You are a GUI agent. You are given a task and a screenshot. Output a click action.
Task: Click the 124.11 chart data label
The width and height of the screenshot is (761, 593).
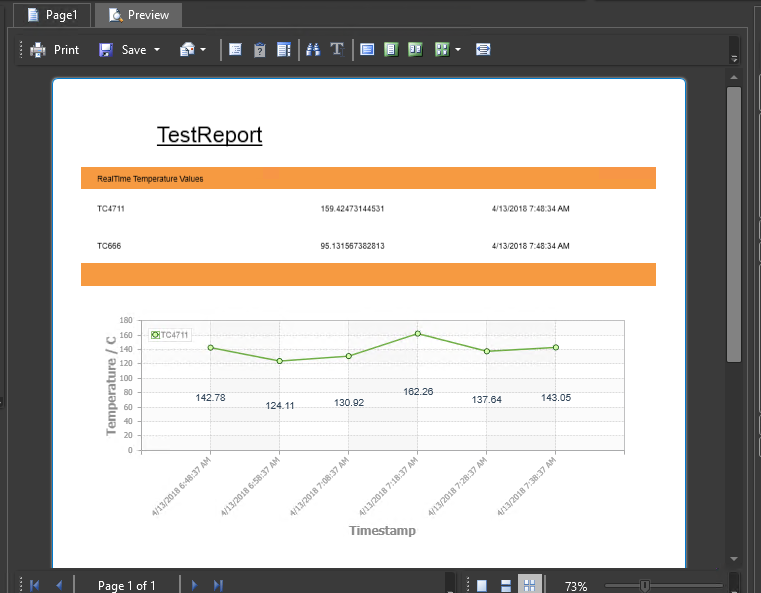280,406
